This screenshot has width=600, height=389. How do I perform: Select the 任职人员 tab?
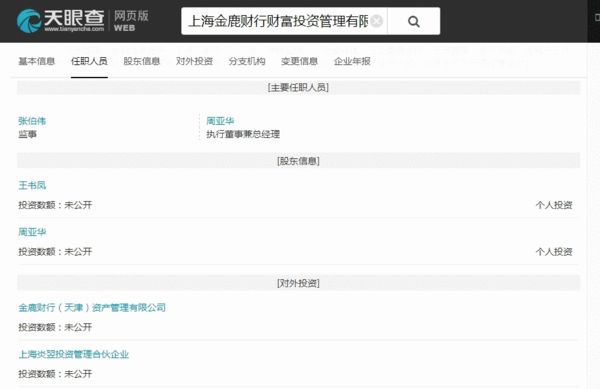click(x=89, y=61)
